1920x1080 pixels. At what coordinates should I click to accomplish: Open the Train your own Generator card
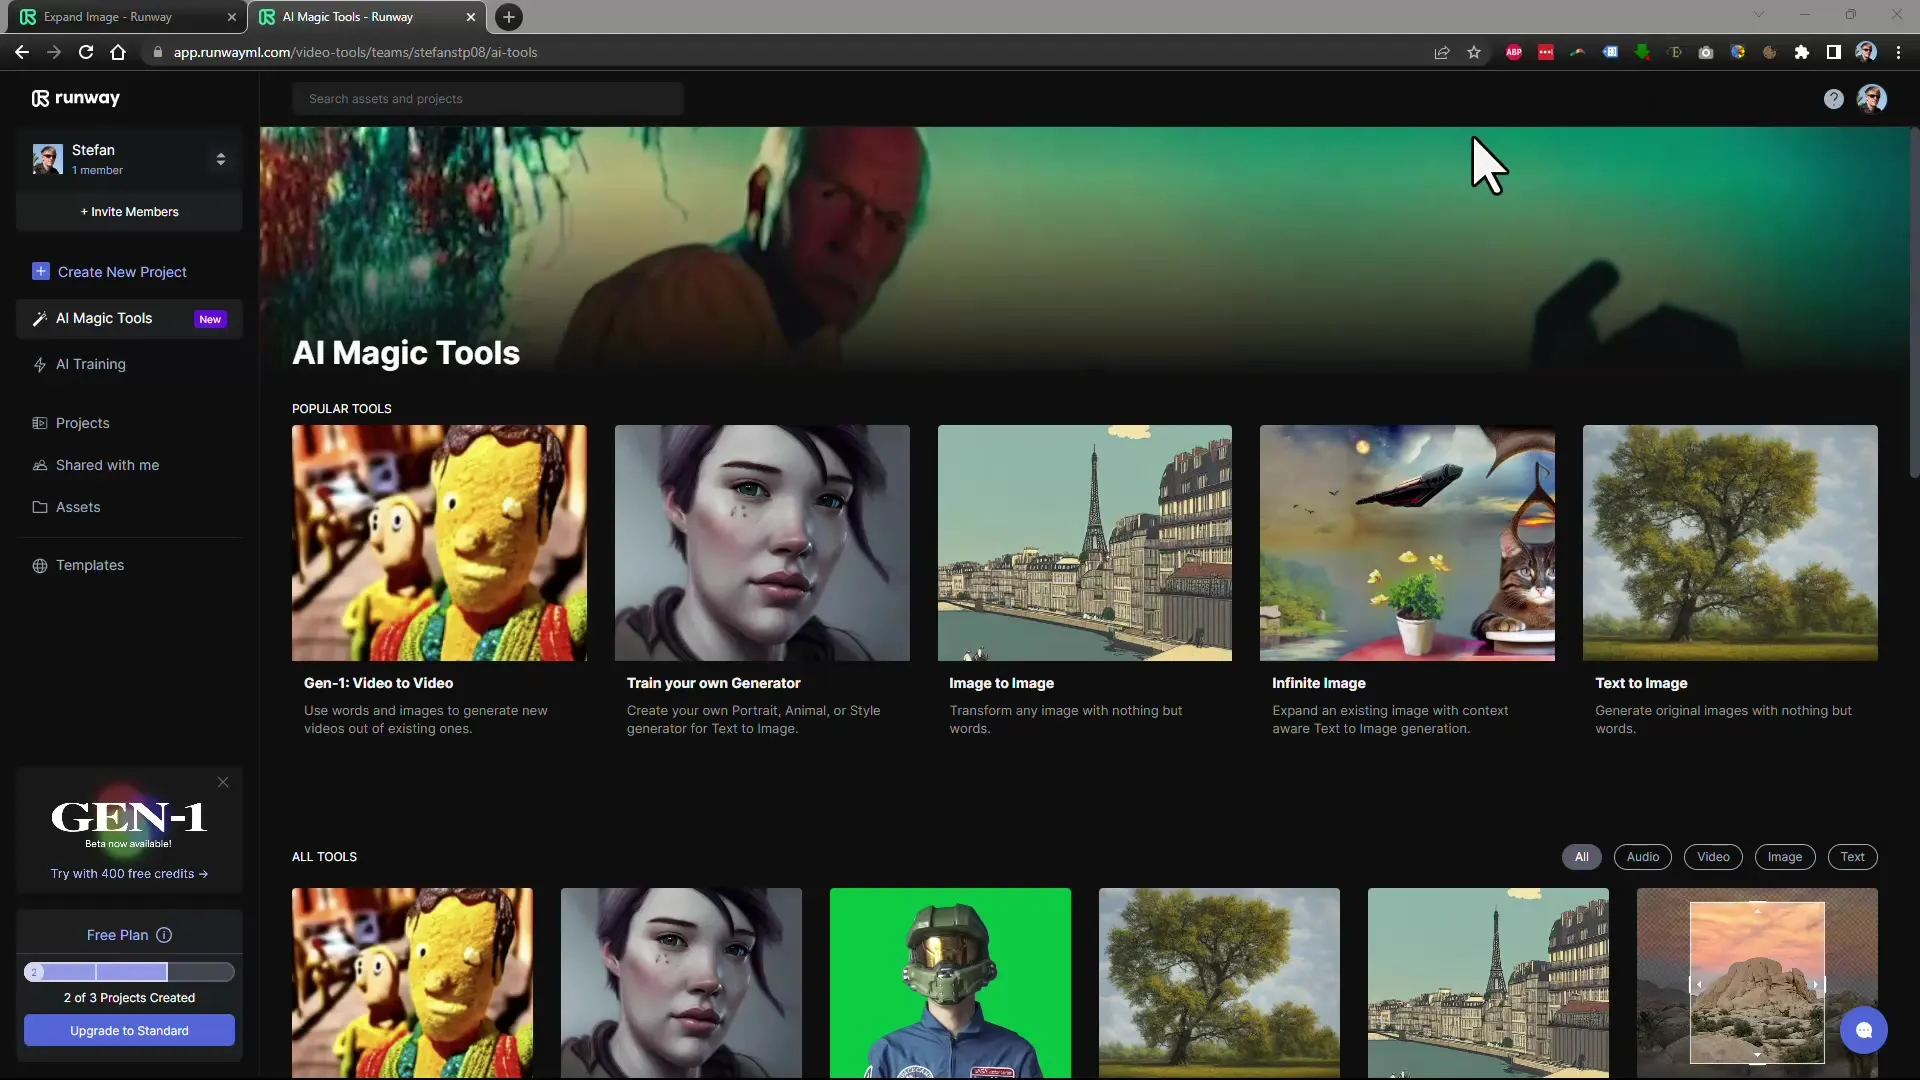pyautogui.click(x=762, y=583)
